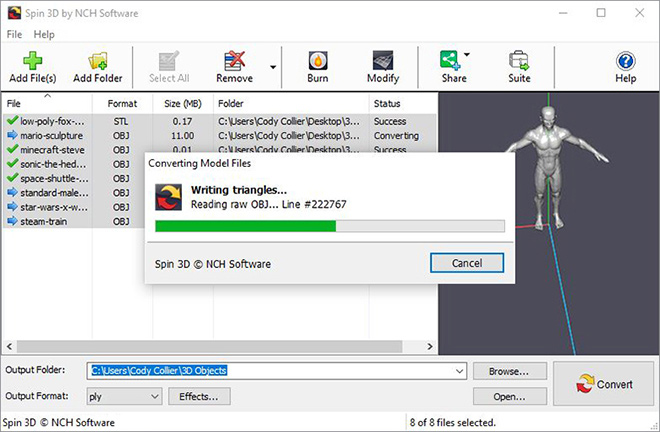Image resolution: width=660 pixels, height=432 pixels.
Task: Sort by the File column header
Action: point(47,104)
